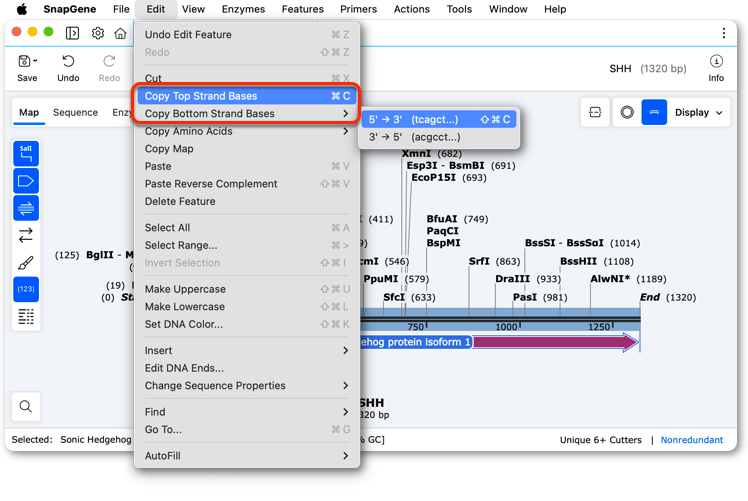Choose Make Uppercase
748x501 pixels.
click(247, 289)
